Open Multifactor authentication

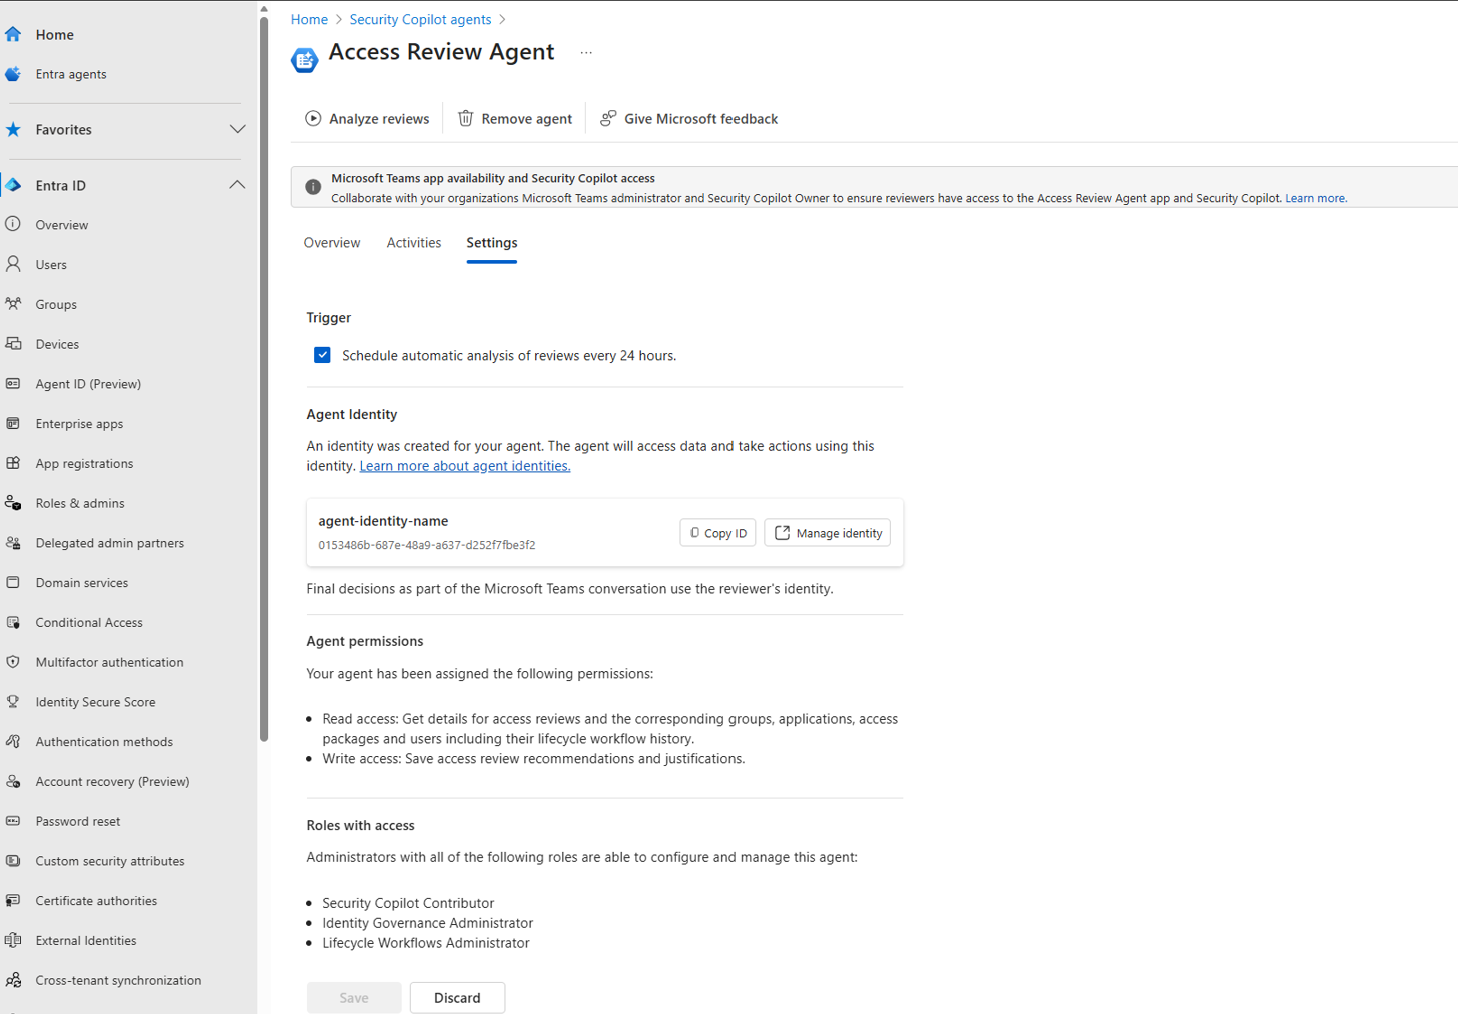109,661
